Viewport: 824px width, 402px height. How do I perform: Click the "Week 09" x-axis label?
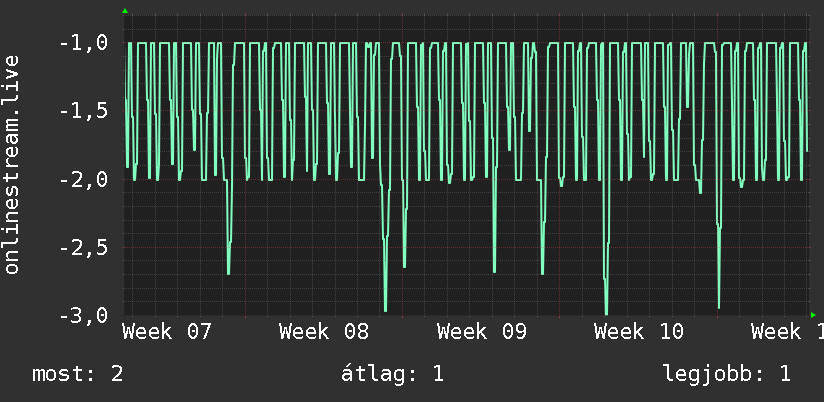(x=481, y=332)
